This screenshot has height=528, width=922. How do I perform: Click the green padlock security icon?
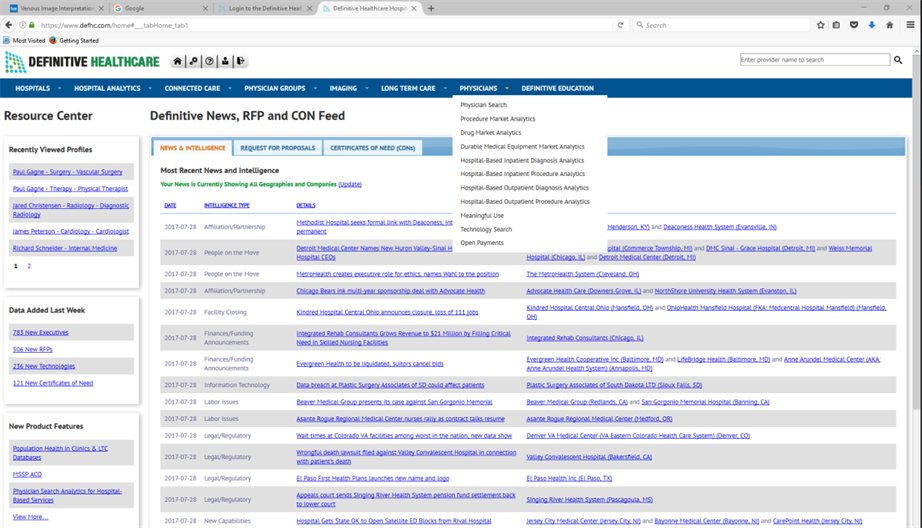[32, 25]
